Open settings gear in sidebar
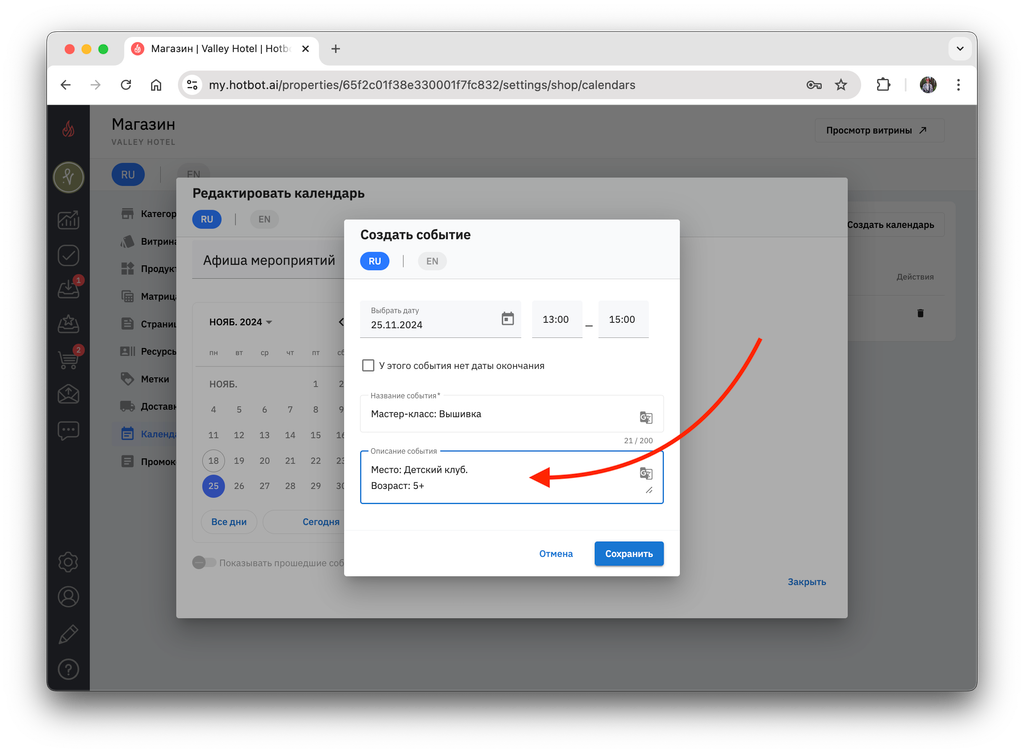The image size is (1024, 753). (x=68, y=562)
